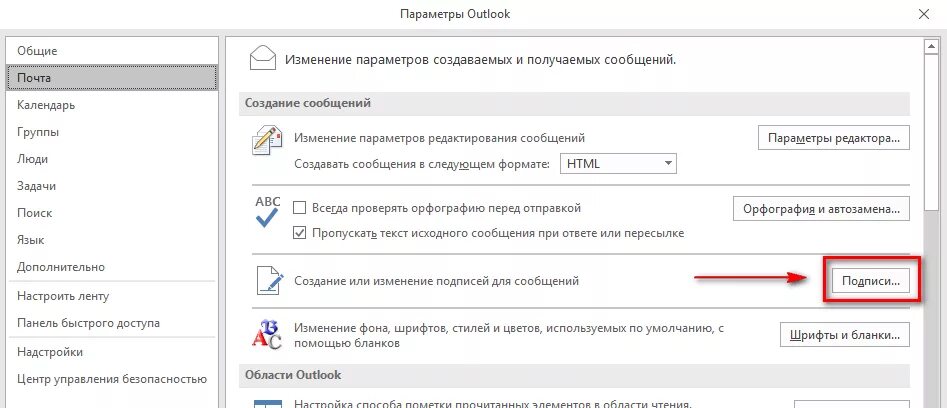Click the Подписи... button
The width and height of the screenshot is (947, 408).
pos(870,281)
